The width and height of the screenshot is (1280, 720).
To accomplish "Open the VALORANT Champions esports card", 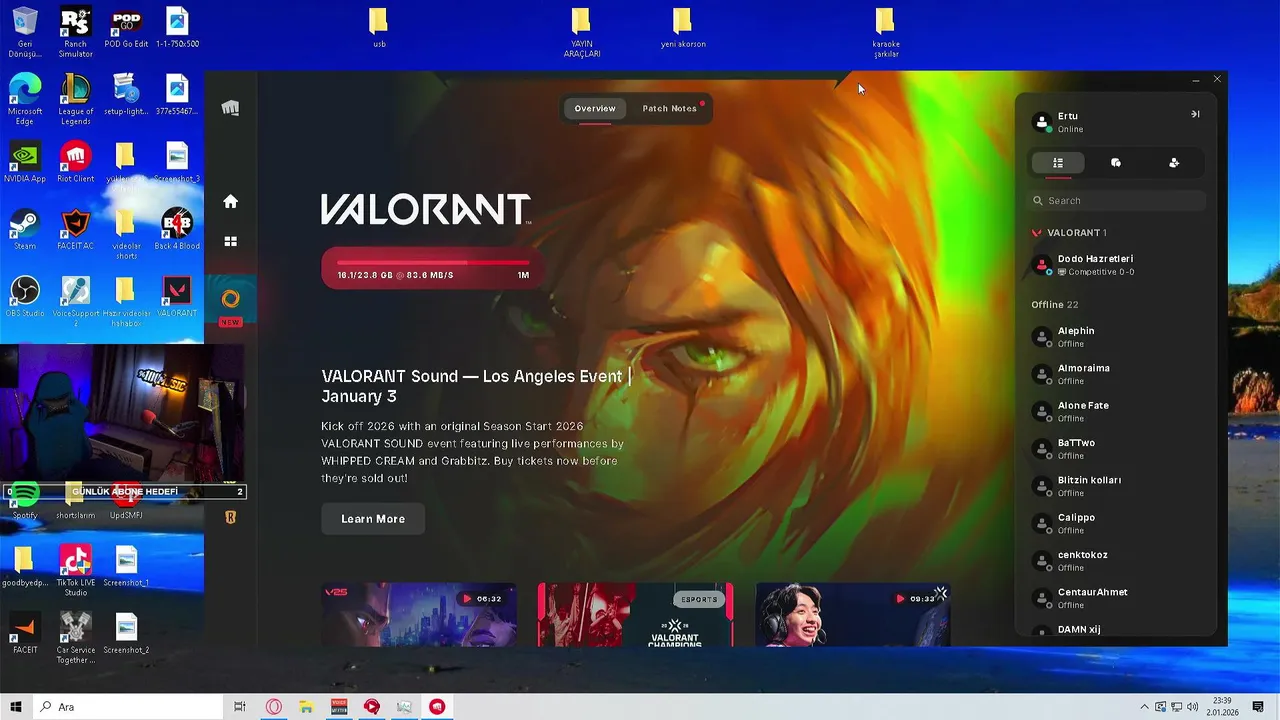I will [636, 614].
